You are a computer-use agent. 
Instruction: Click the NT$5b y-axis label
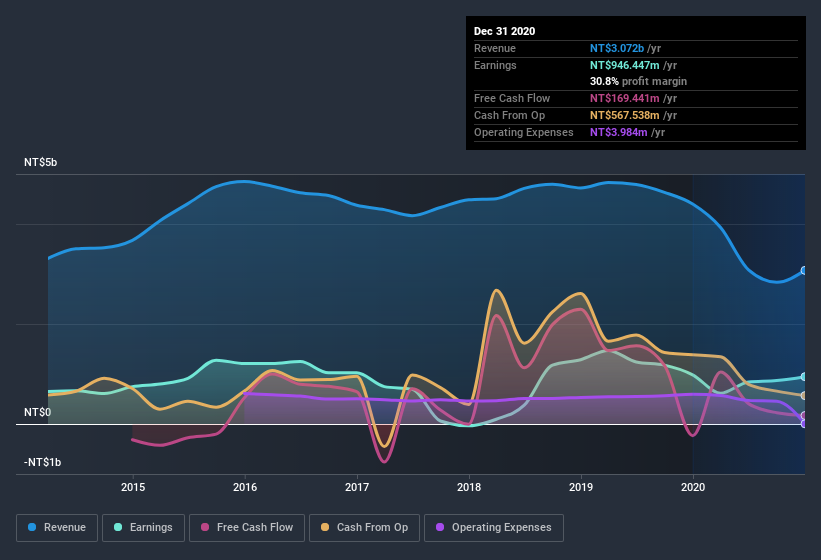[x=41, y=162]
